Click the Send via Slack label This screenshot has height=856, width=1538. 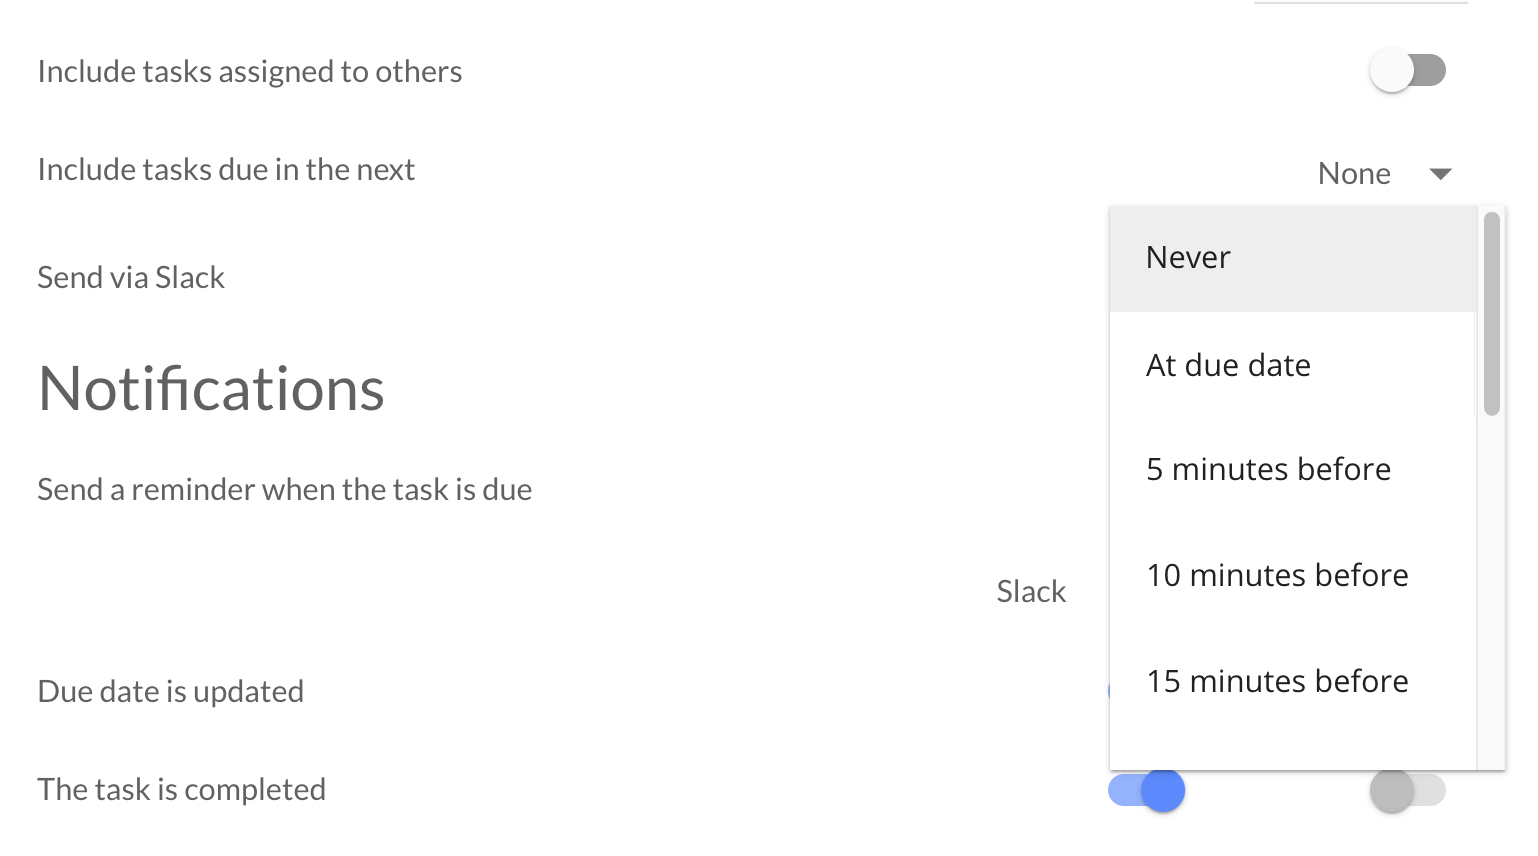(x=131, y=277)
